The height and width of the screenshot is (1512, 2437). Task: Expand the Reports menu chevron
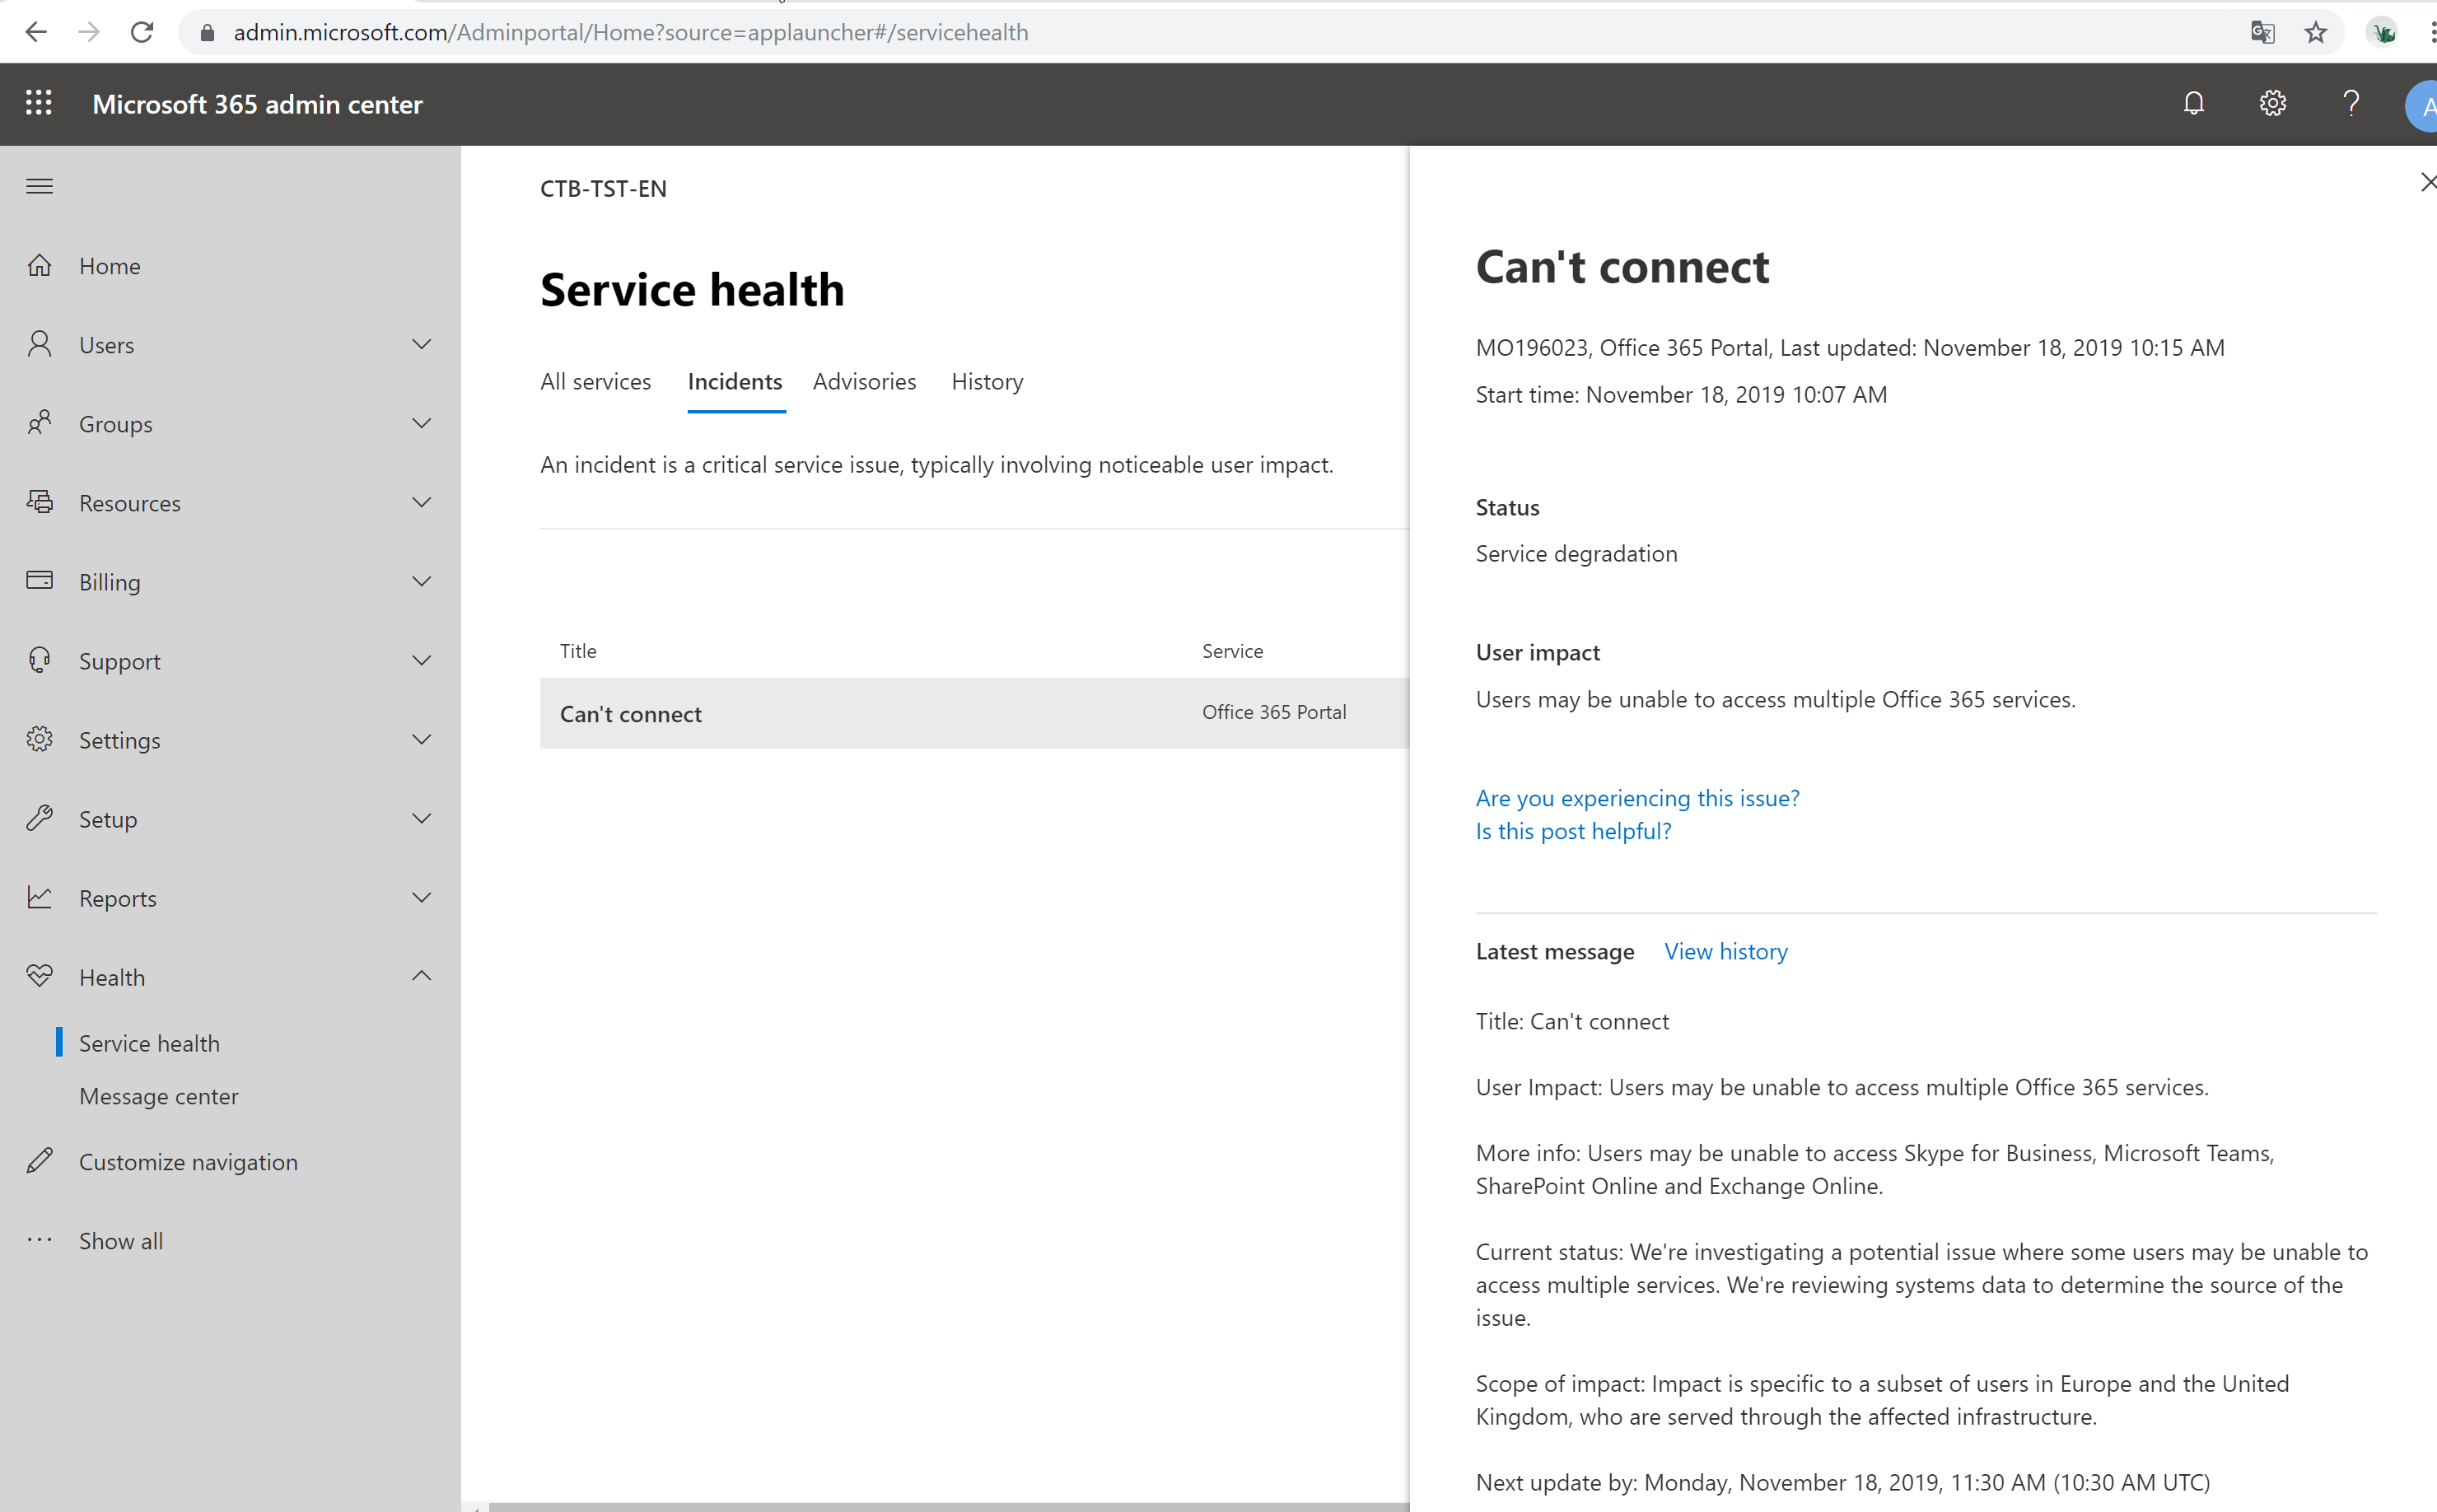[x=422, y=897]
